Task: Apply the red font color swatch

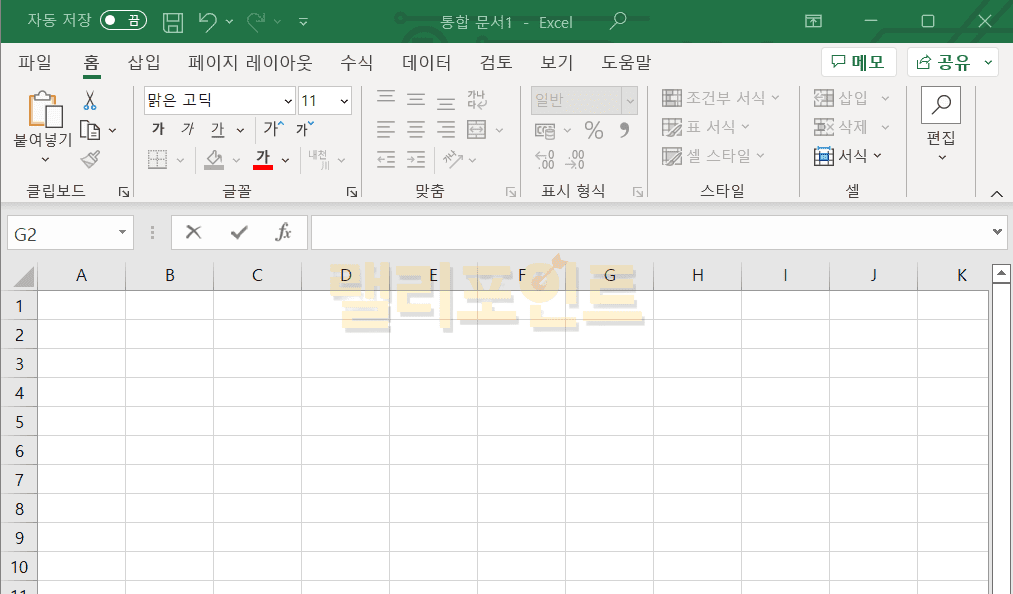Action: click(263, 159)
